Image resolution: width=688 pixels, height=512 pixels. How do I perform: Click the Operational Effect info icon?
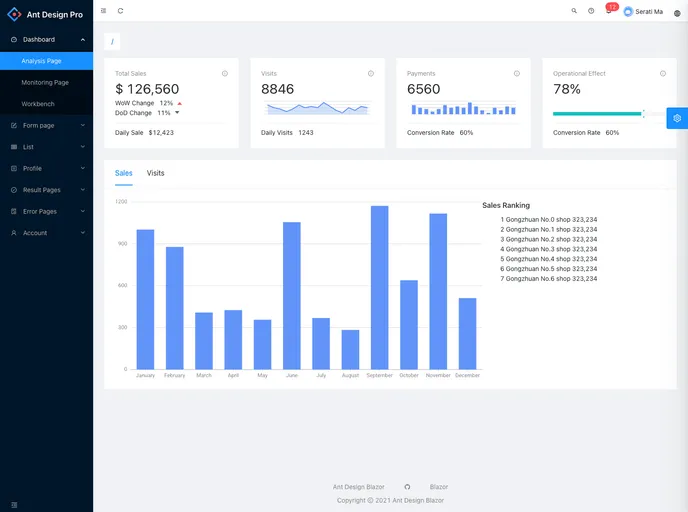pos(662,73)
